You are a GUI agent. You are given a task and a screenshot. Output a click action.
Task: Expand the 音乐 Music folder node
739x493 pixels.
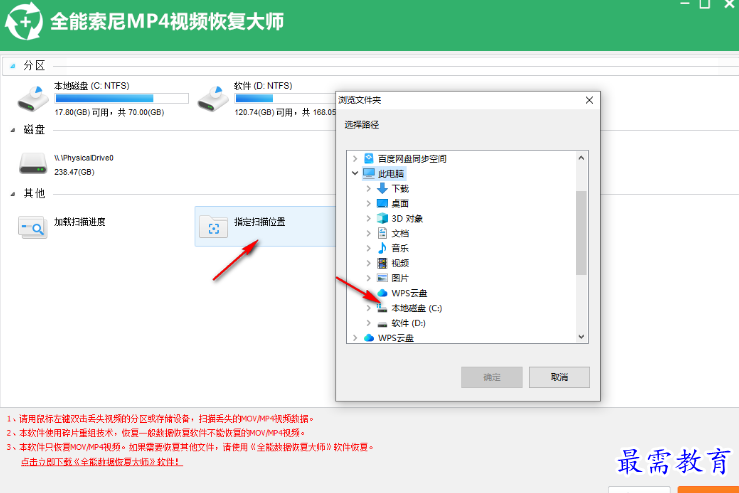coord(369,248)
